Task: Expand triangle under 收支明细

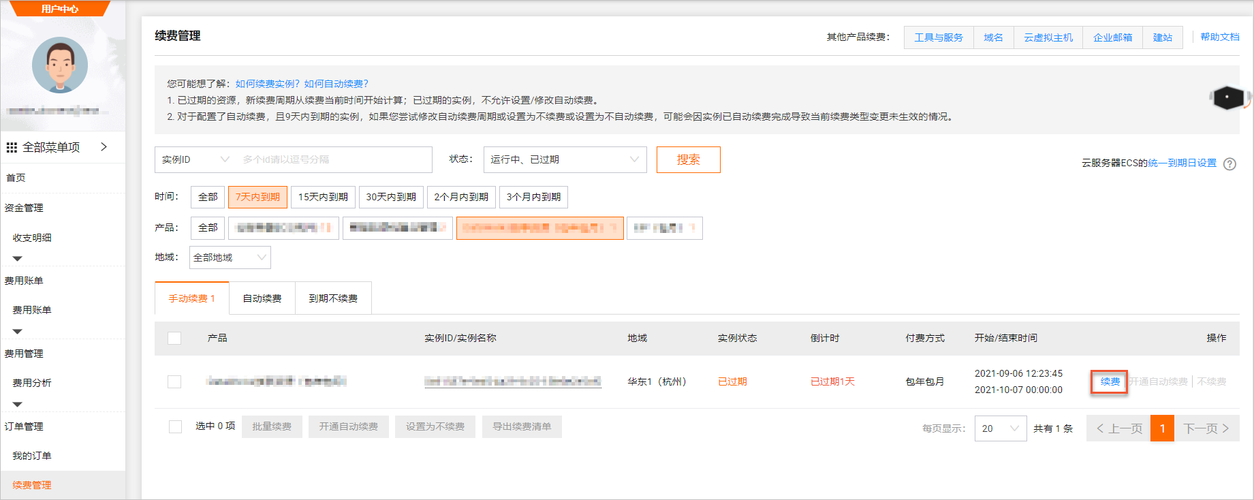Action: (17, 259)
